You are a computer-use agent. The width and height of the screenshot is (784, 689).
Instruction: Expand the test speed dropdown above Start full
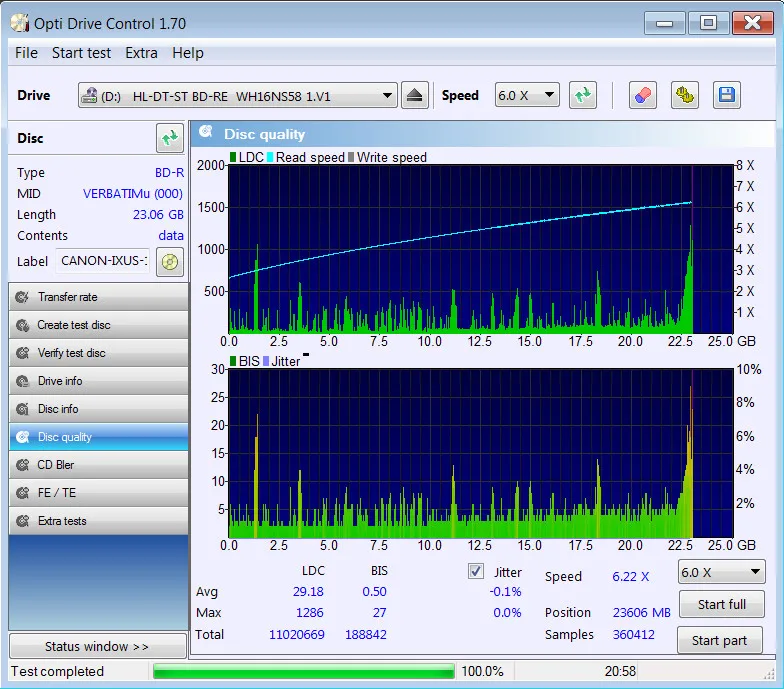(x=721, y=573)
